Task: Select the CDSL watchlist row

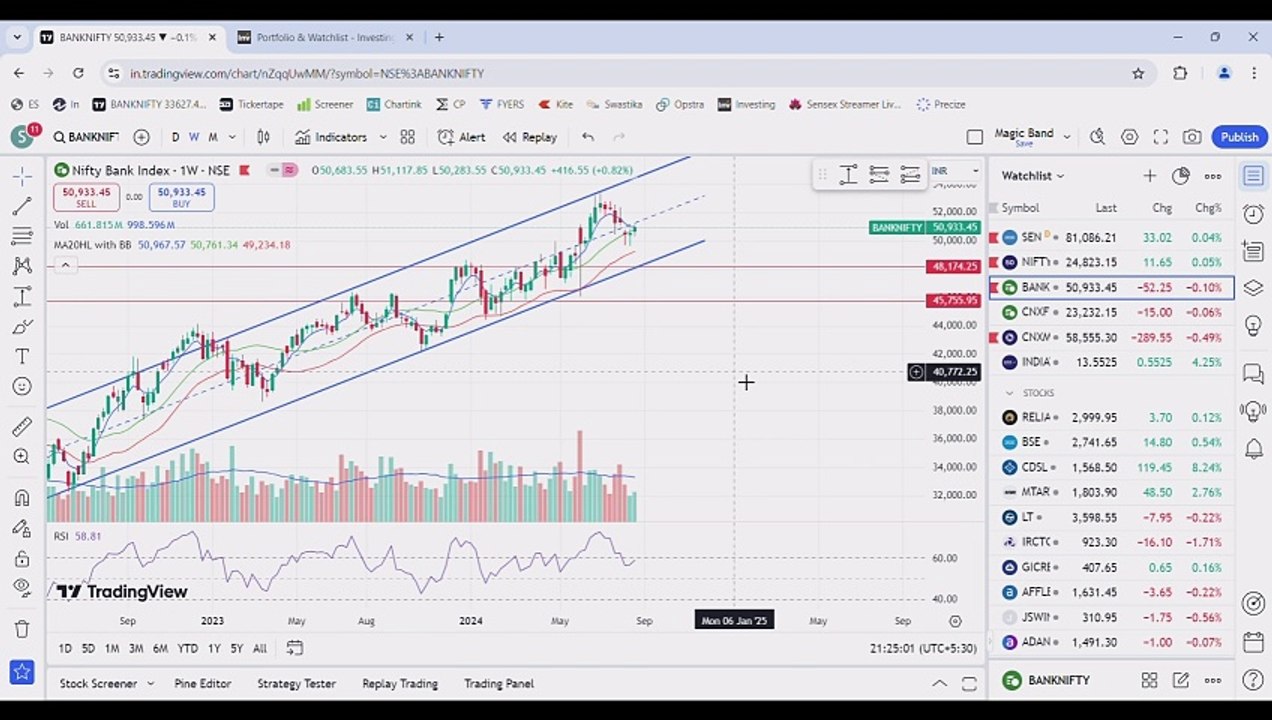Action: pos(1111,467)
